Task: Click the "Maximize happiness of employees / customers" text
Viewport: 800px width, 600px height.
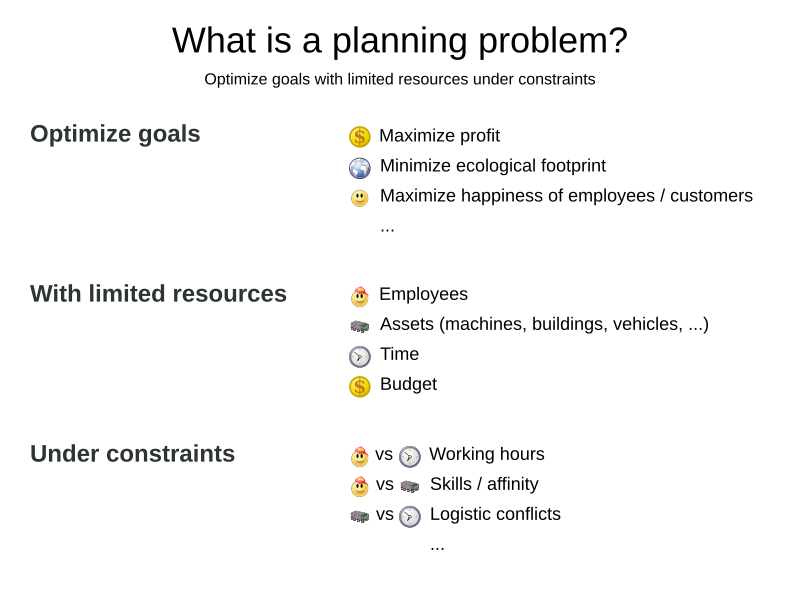Action: click(x=566, y=196)
